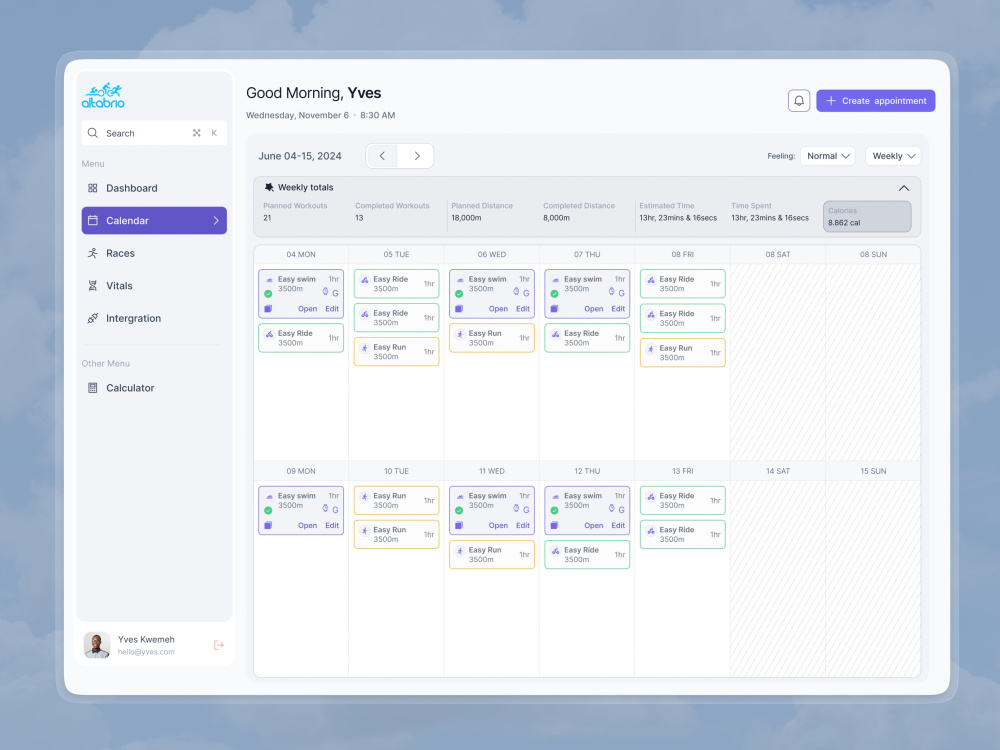Click the hello@yves.com email text
Image resolution: width=1000 pixels, height=750 pixels.
click(x=146, y=652)
